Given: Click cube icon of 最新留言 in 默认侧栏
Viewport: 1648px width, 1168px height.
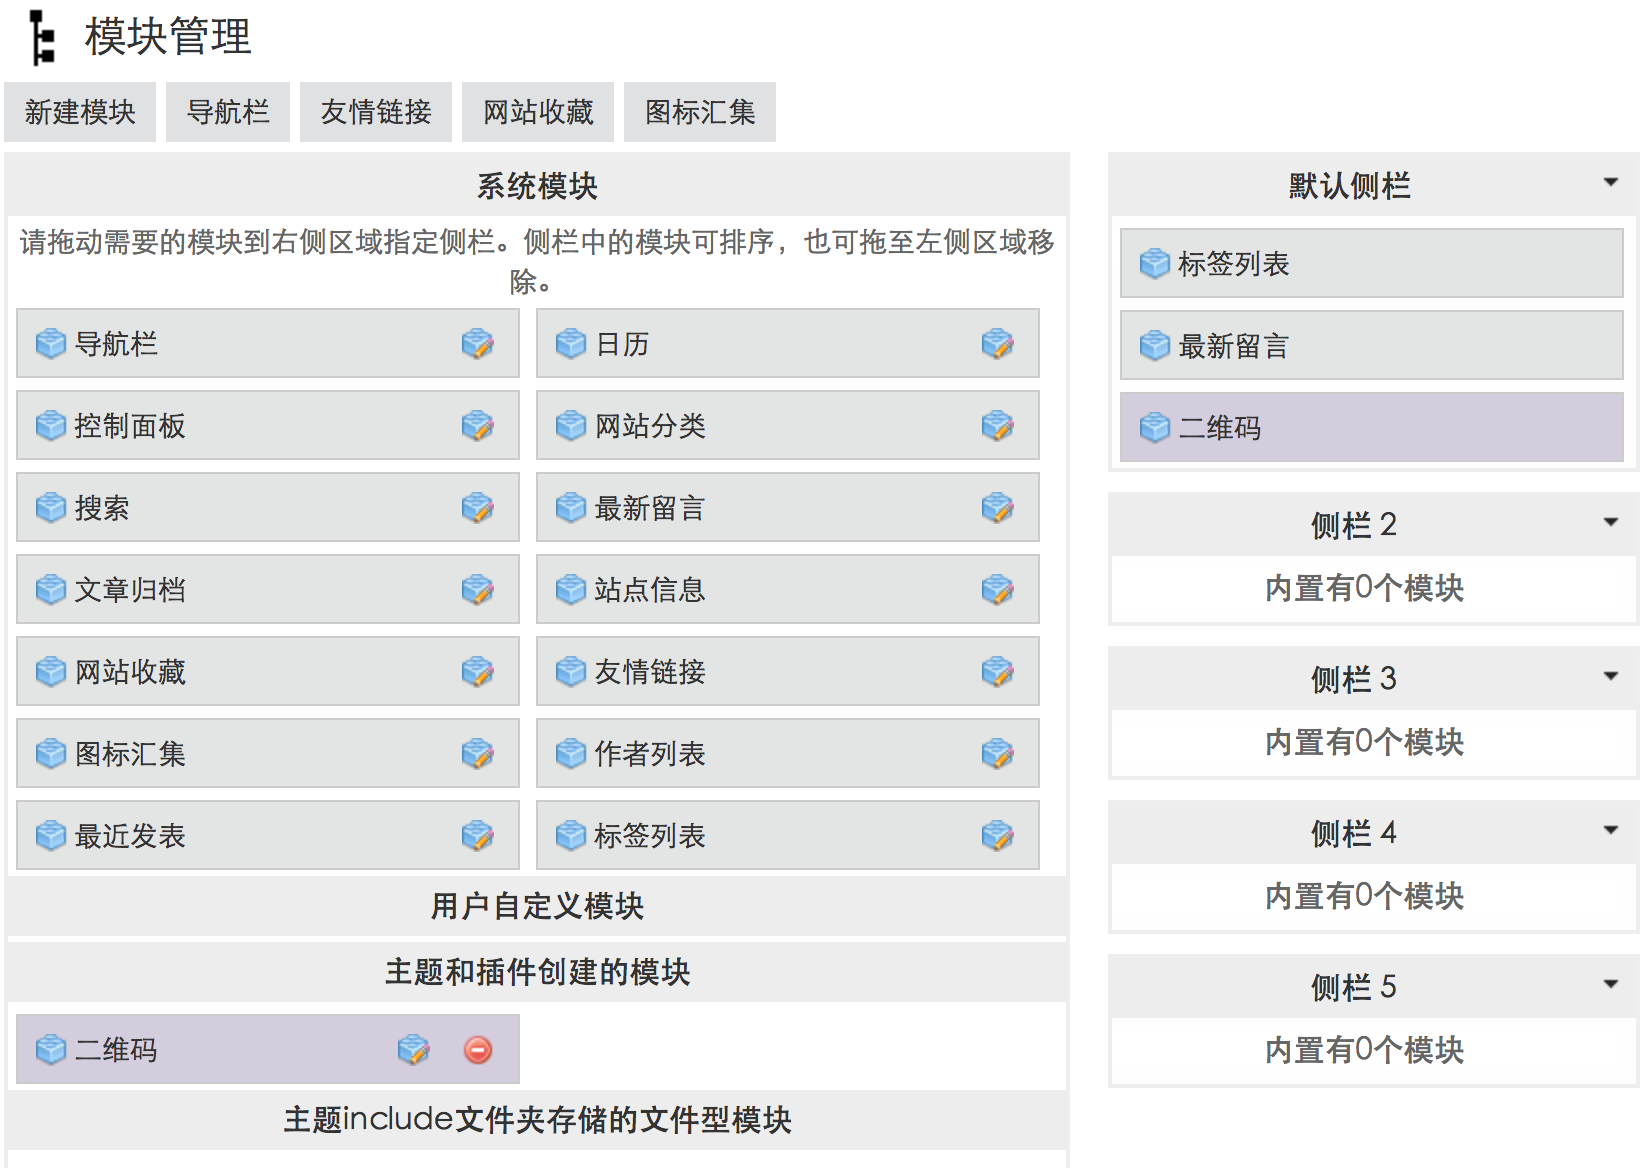Looking at the screenshot, I should pos(1155,346).
